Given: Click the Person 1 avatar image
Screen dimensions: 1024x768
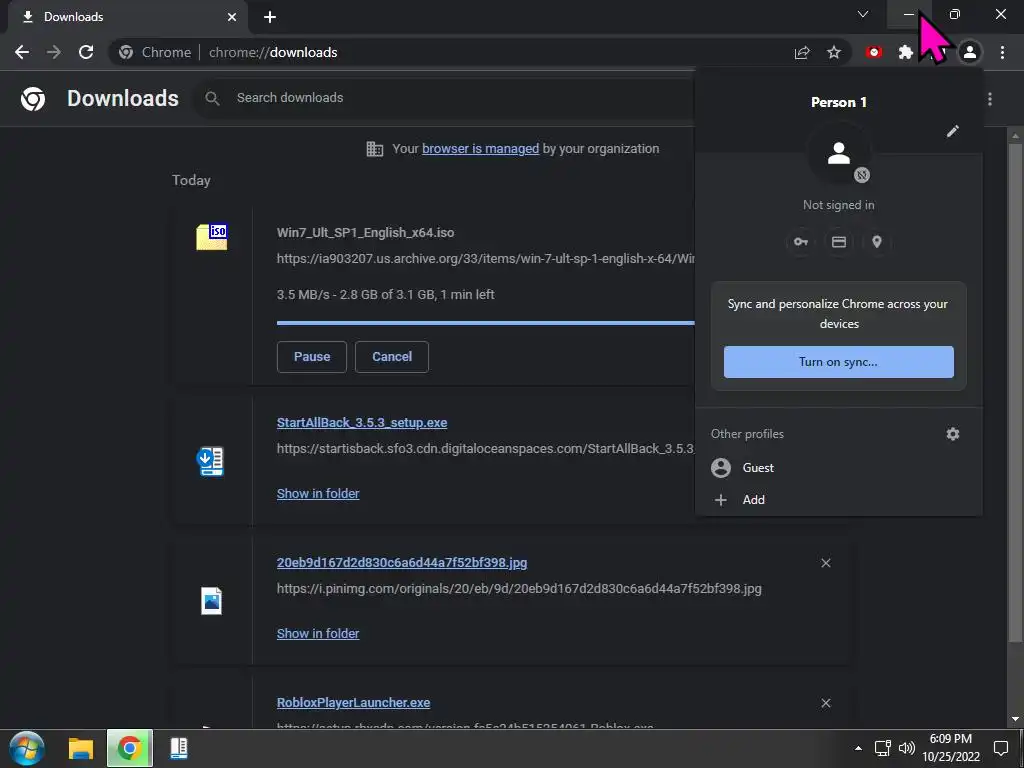Looking at the screenshot, I should [x=839, y=153].
